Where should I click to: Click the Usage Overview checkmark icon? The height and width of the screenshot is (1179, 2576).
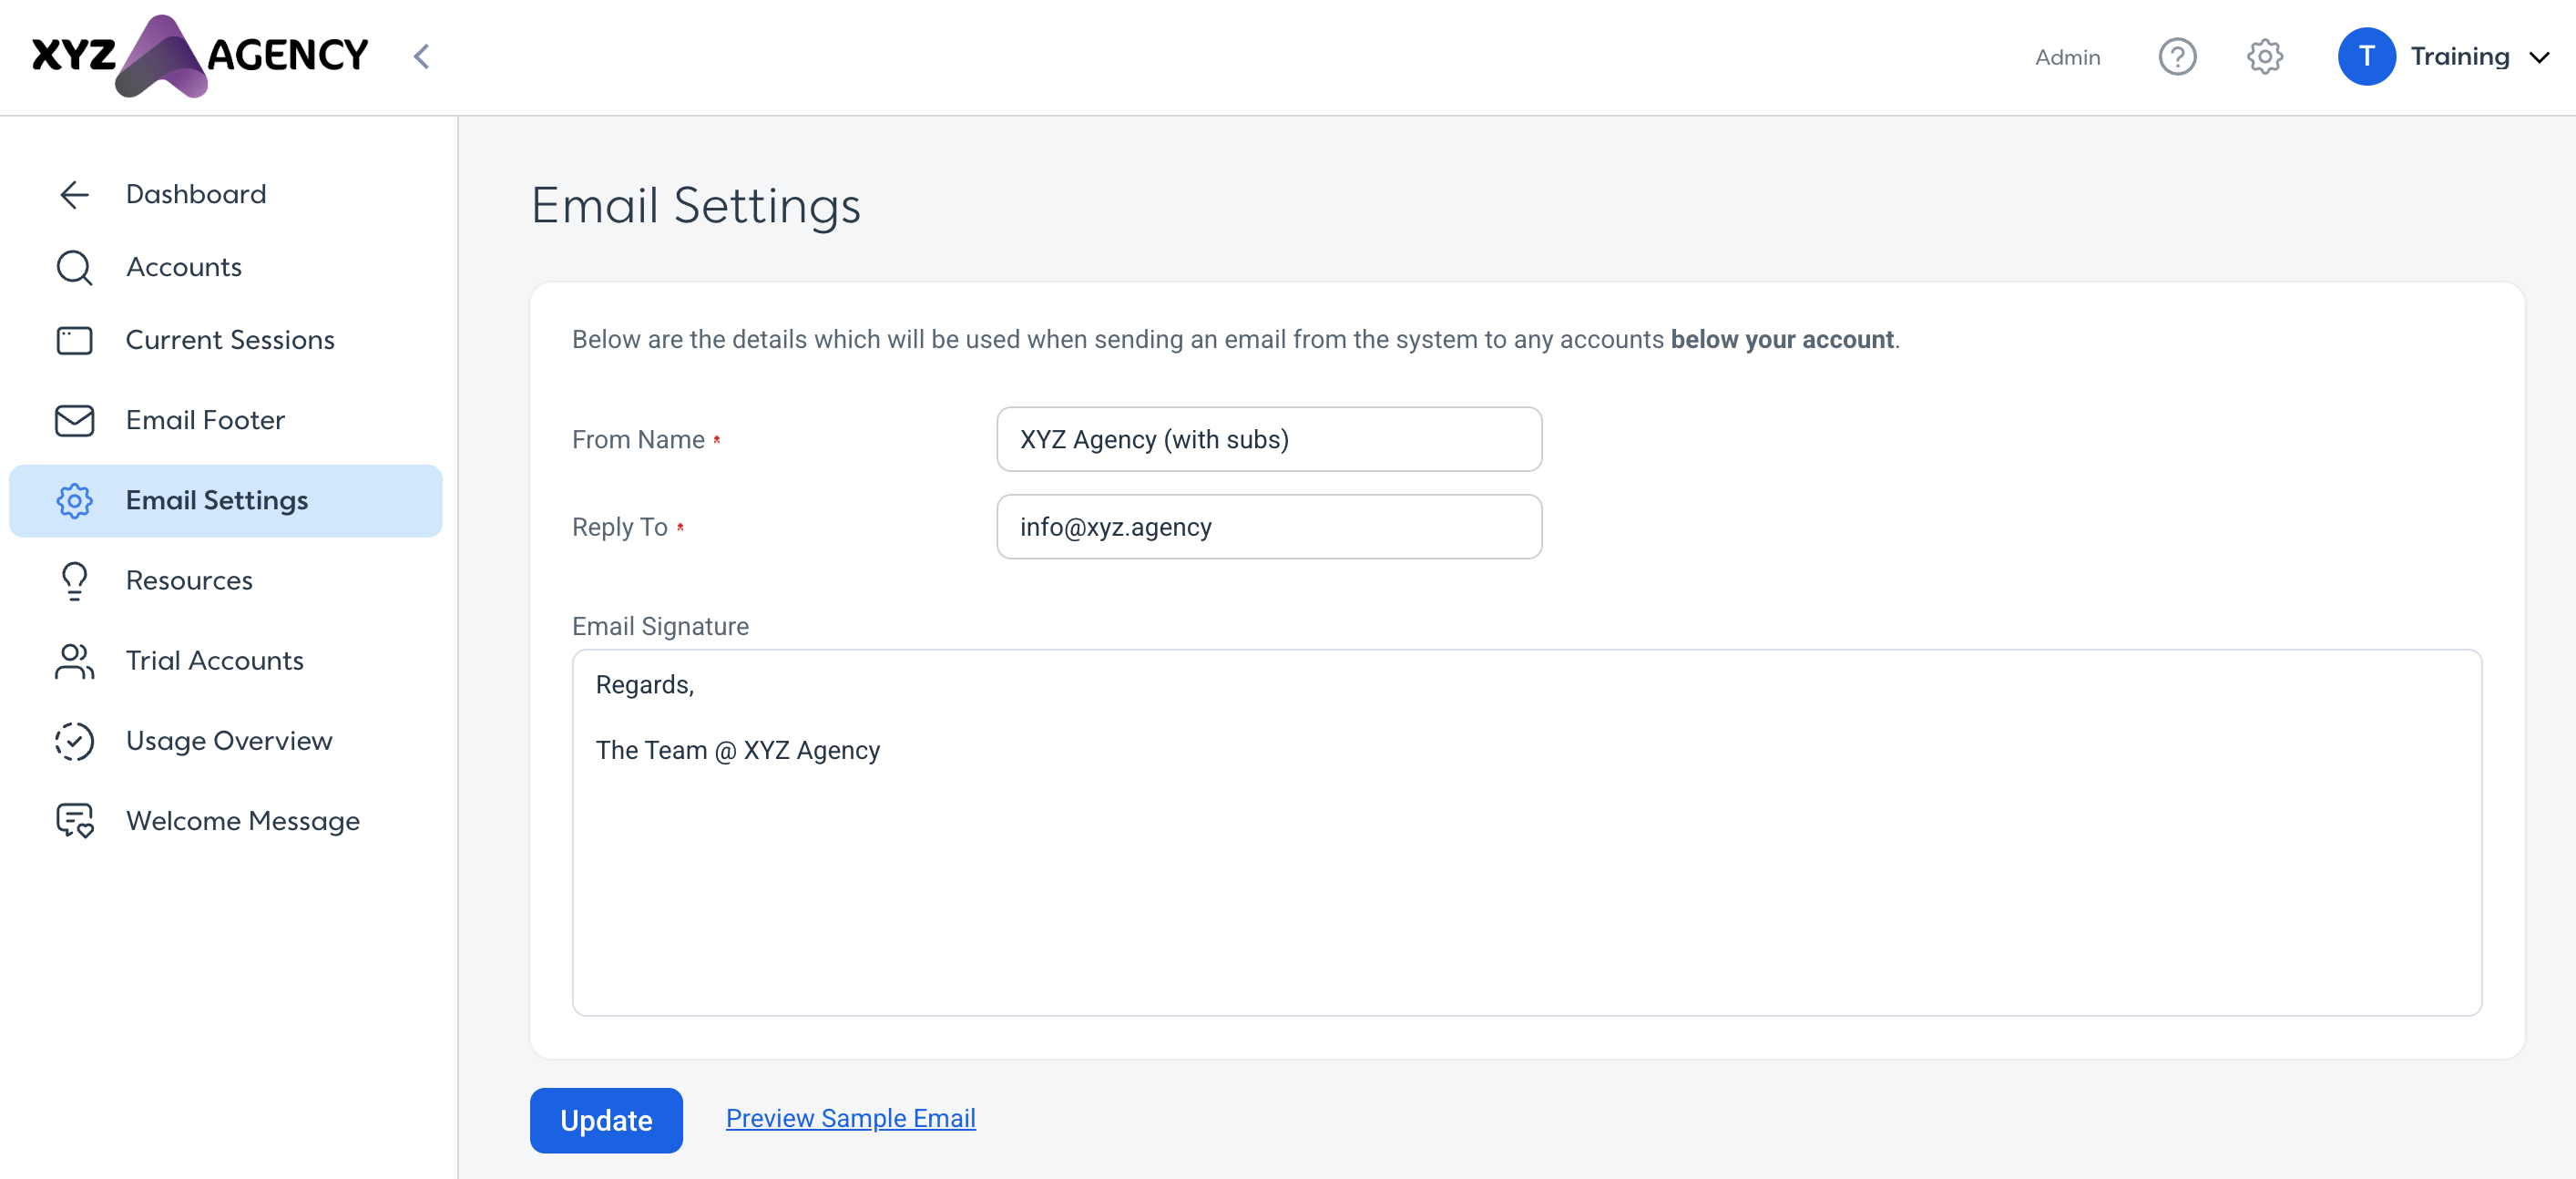(x=75, y=741)
